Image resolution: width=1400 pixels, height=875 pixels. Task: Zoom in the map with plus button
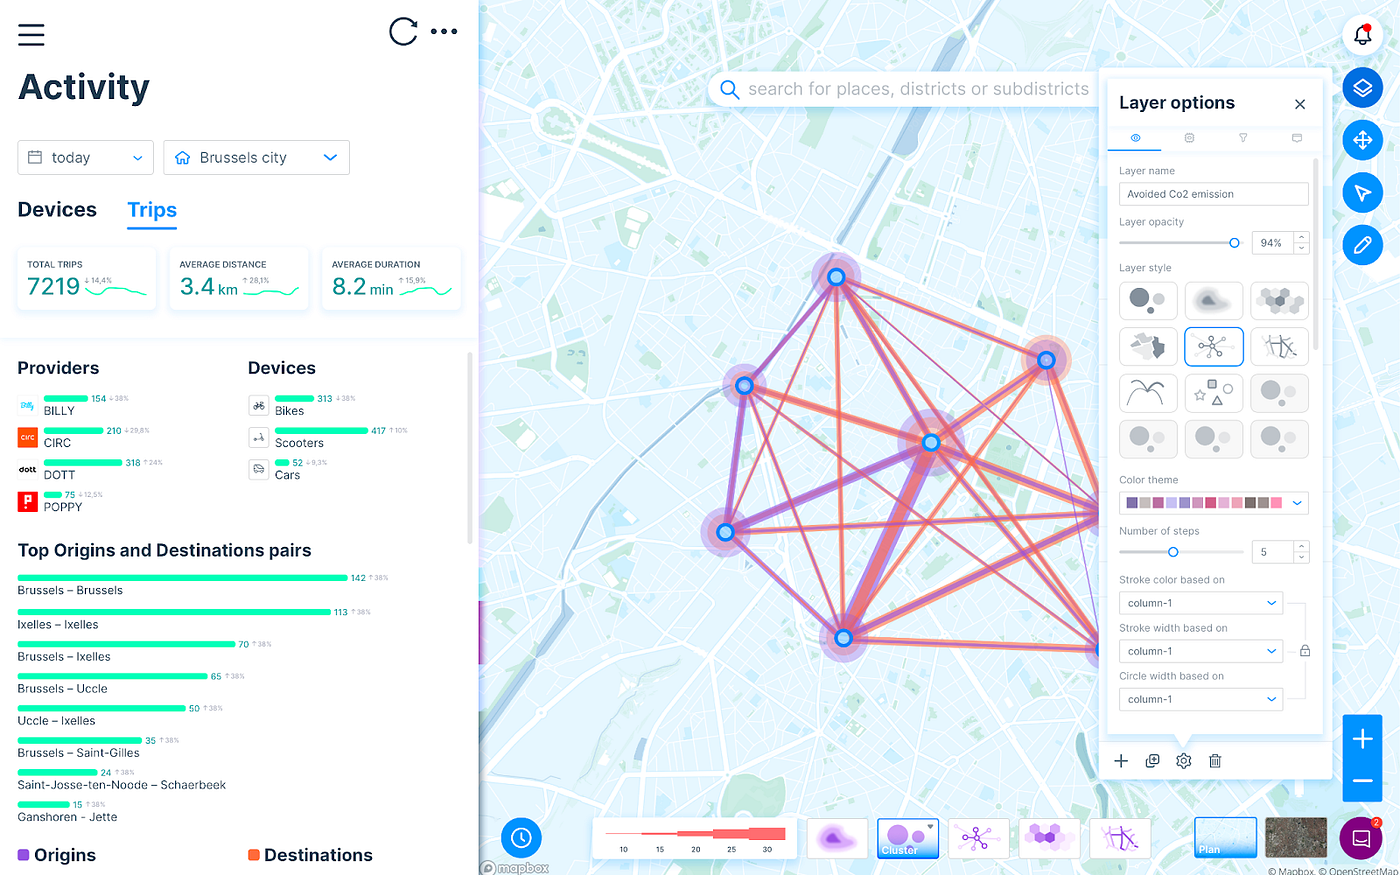click(1362, 740)
